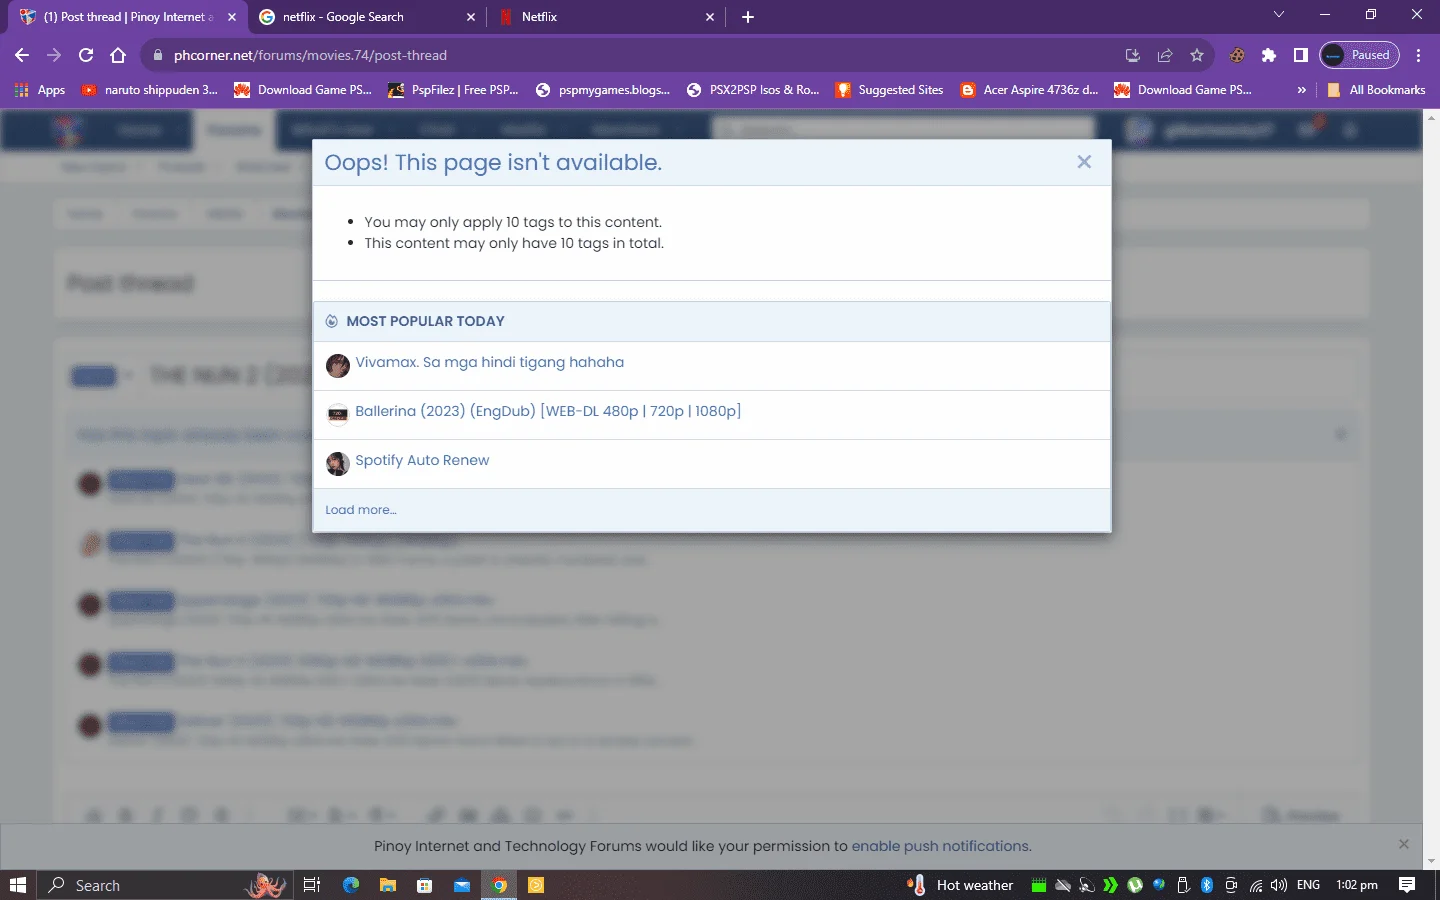The width and height of the screenshot is (1440, 900).
Task: Open the All Bookmarks folder
Action: (x=1376, y=90)
